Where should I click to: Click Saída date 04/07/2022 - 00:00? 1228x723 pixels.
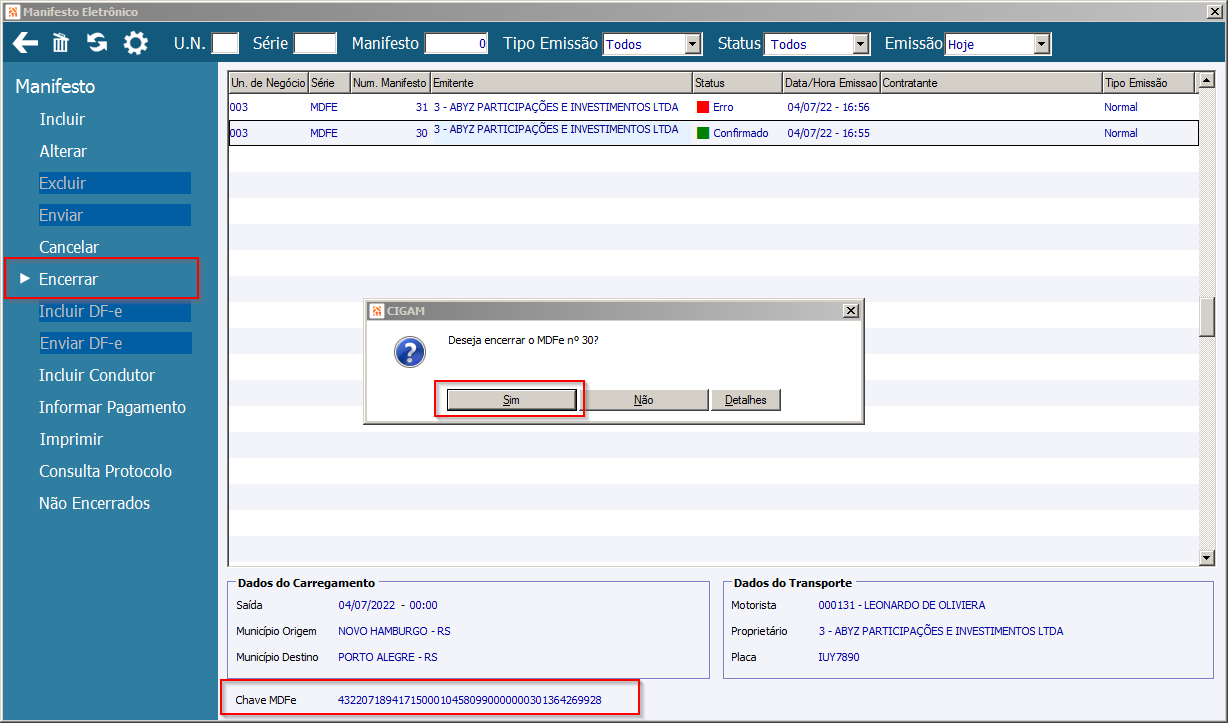(x=388, y=605)
